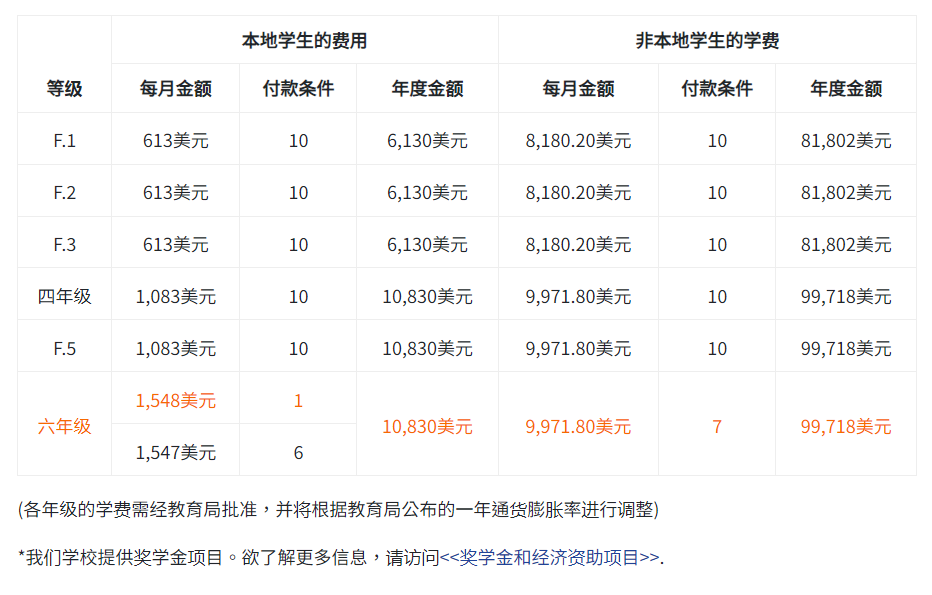The width and height of the screenshot is (932, 595).
Task: Click the note about 教育局批准 tuition adjustment
Action: pyautogui.click(x=338, y=509)
